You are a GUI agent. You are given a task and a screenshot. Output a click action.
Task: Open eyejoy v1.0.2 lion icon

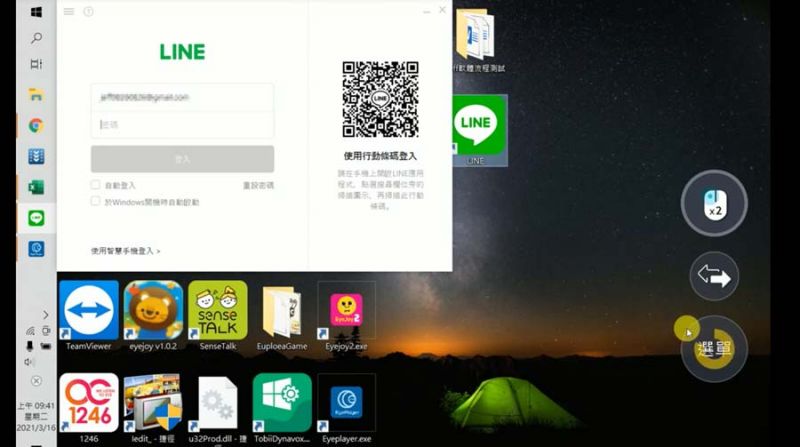(x=153, y=311)
